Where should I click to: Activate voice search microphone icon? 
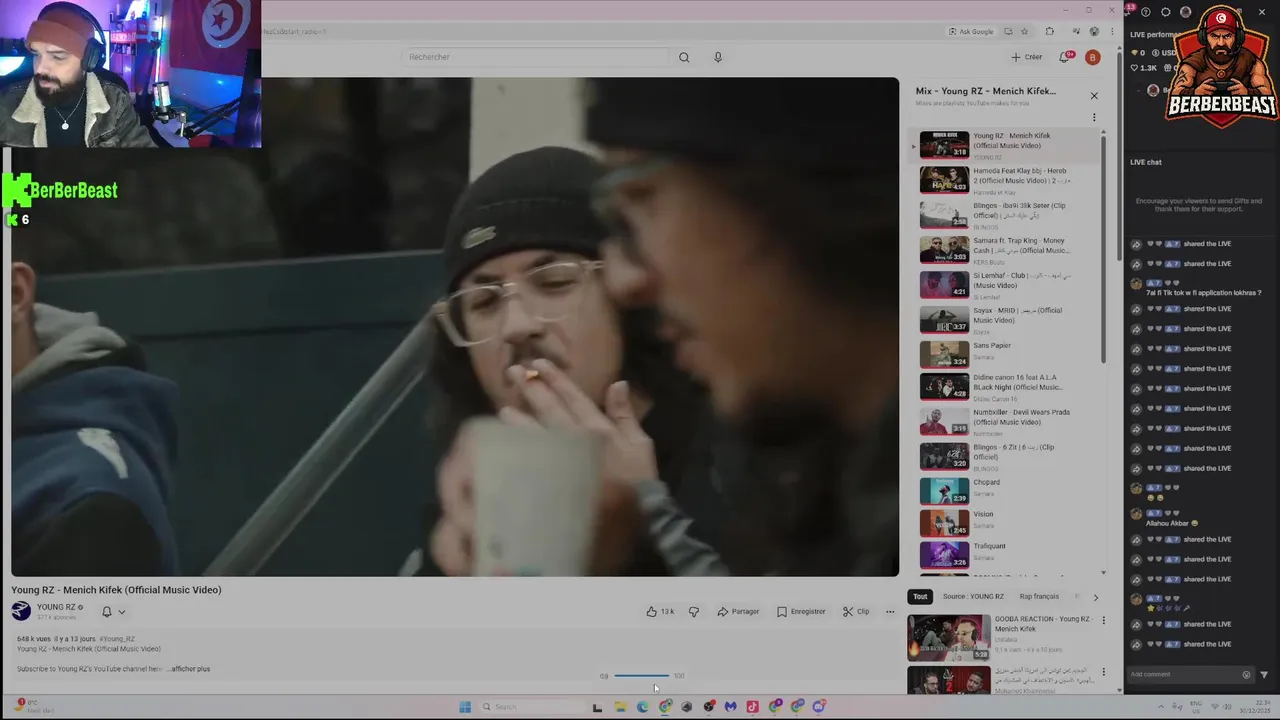point(718,57)
